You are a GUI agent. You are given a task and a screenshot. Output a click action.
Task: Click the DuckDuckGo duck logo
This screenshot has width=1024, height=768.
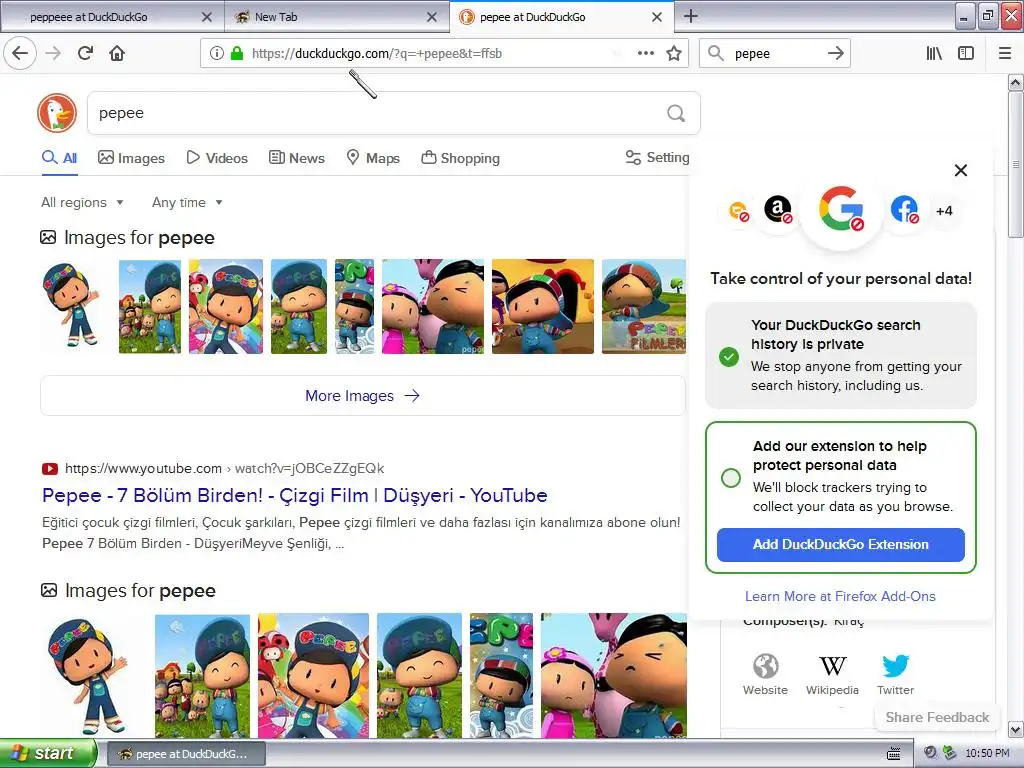pos(57,113)
